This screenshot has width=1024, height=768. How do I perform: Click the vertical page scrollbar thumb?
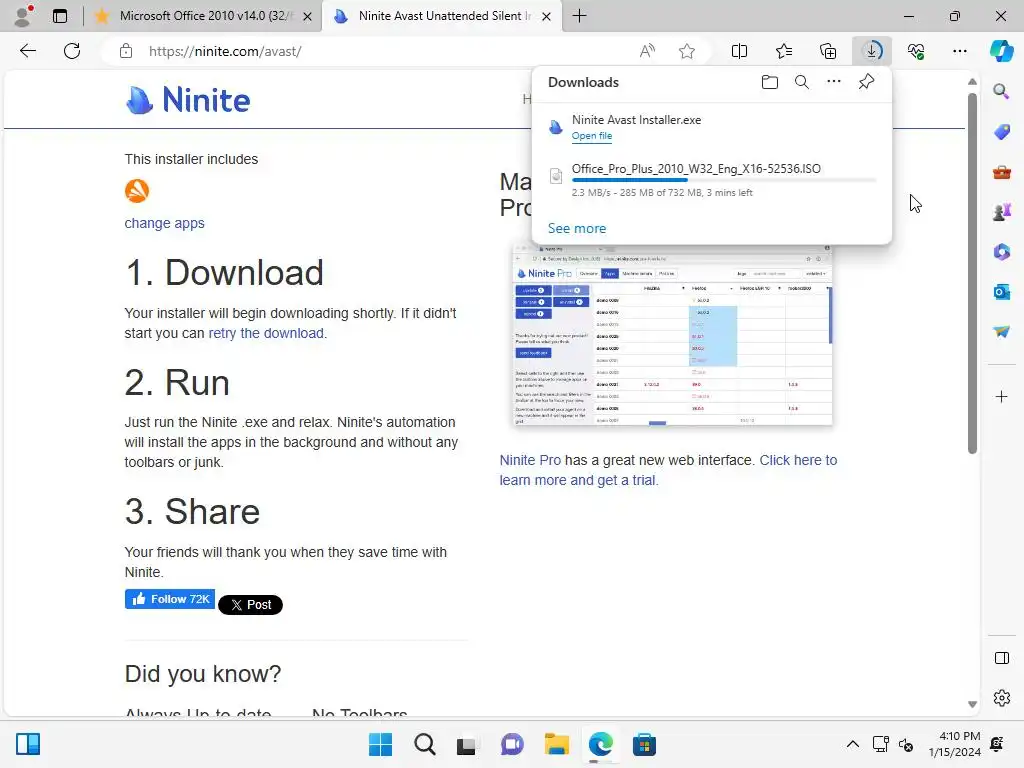click(x=972, y=273)
